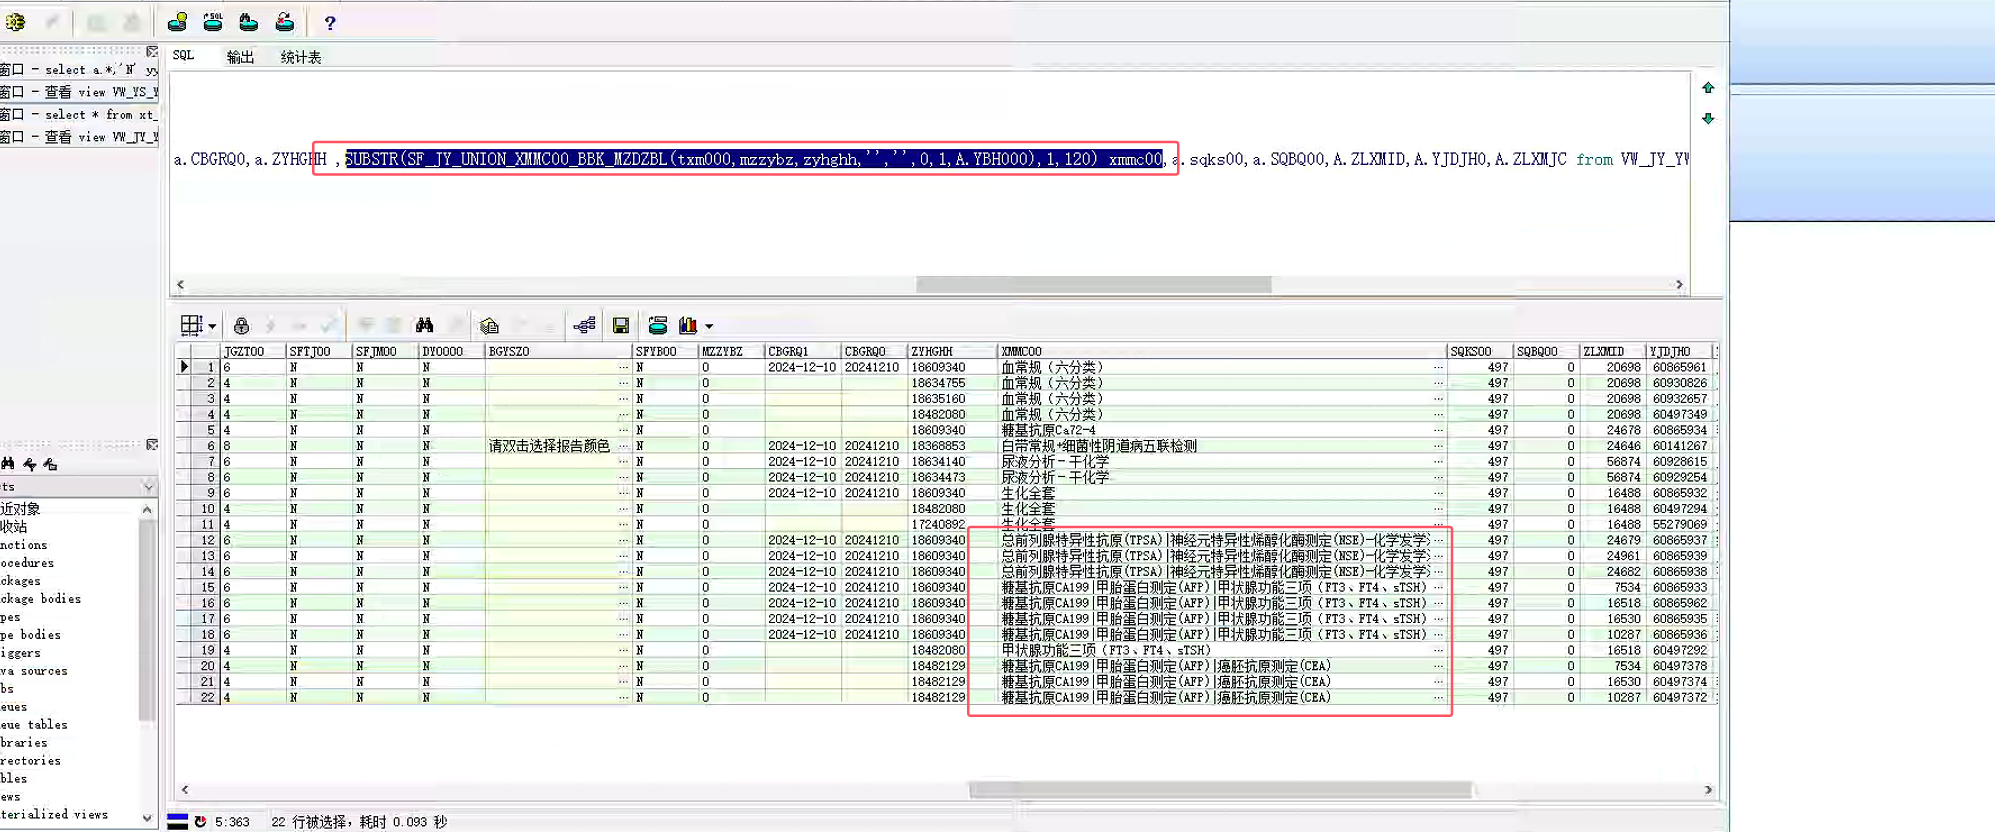Select 'Package bodies' in object browser
1995x832 pixels.
41,599
